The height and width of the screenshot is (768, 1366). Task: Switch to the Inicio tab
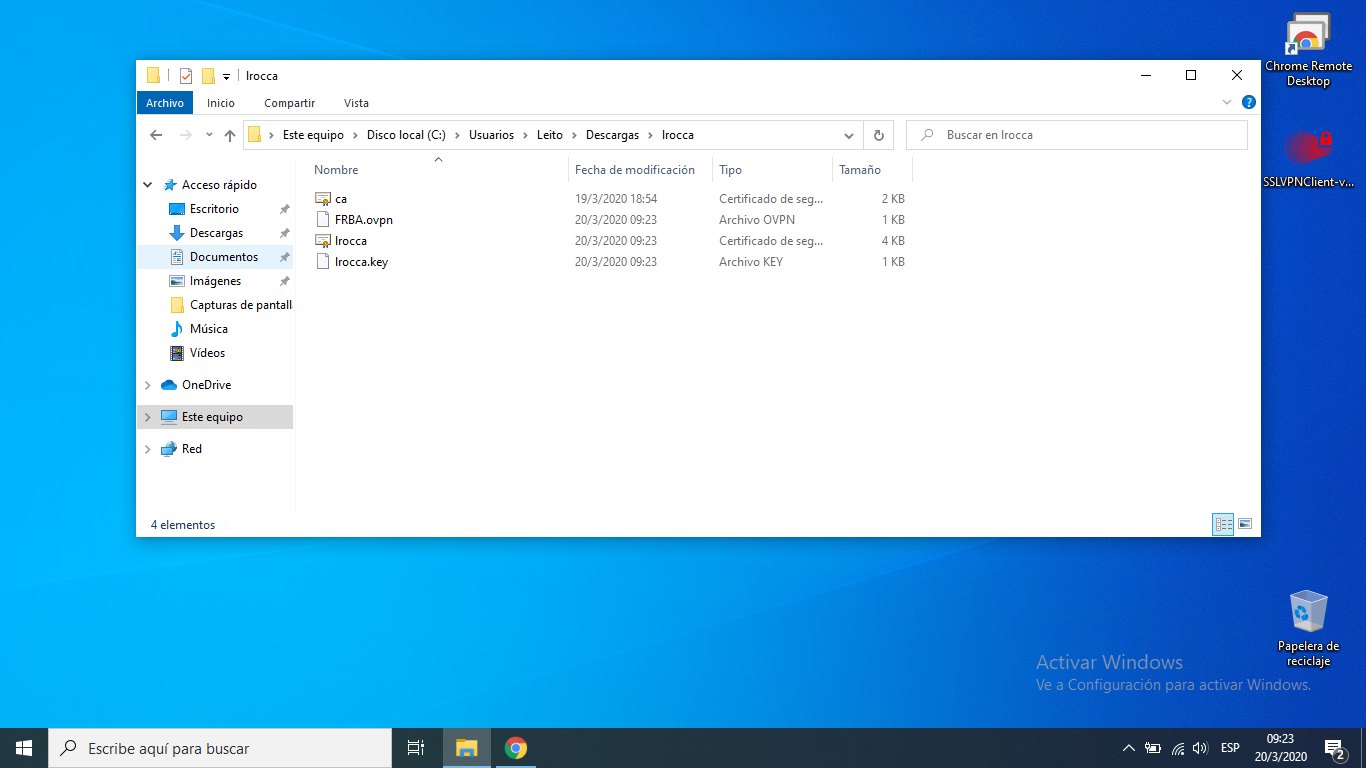[x=221, y=103]
